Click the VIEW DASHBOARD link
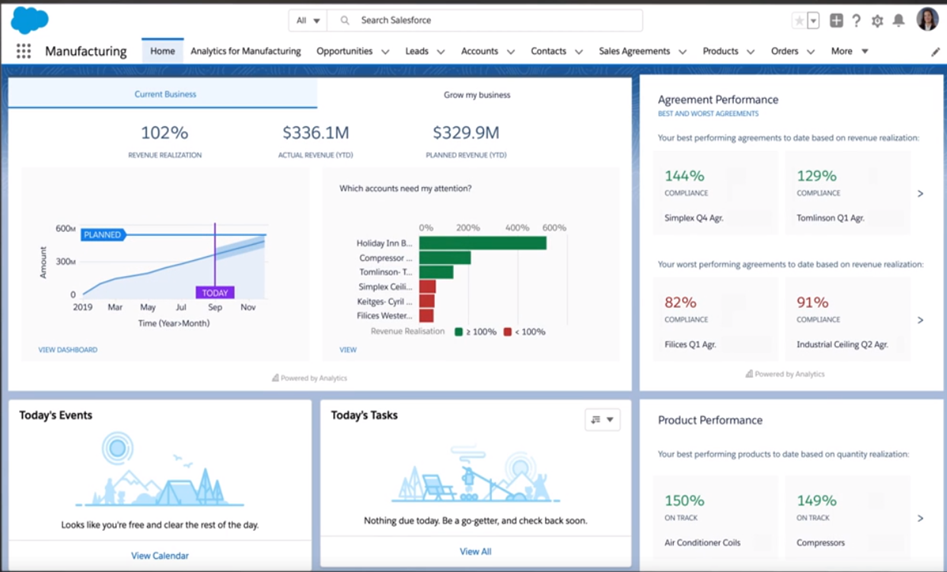This screenshot has width=947, height=572. 68,350
